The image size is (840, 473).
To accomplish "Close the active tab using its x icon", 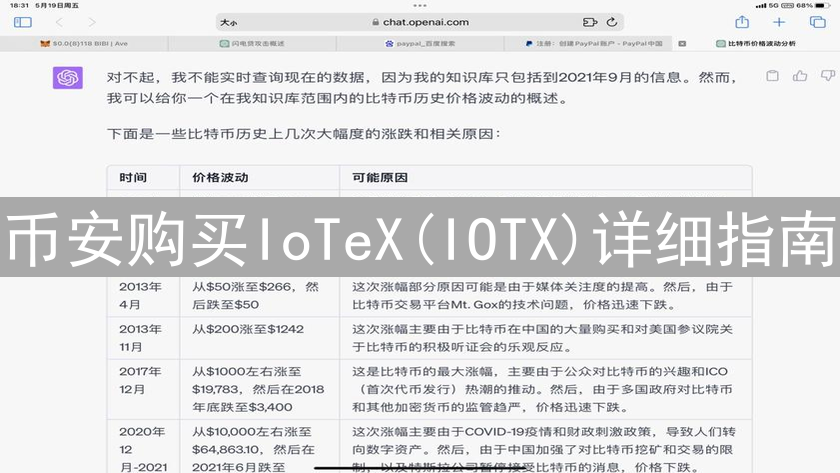I will [682, 44].
